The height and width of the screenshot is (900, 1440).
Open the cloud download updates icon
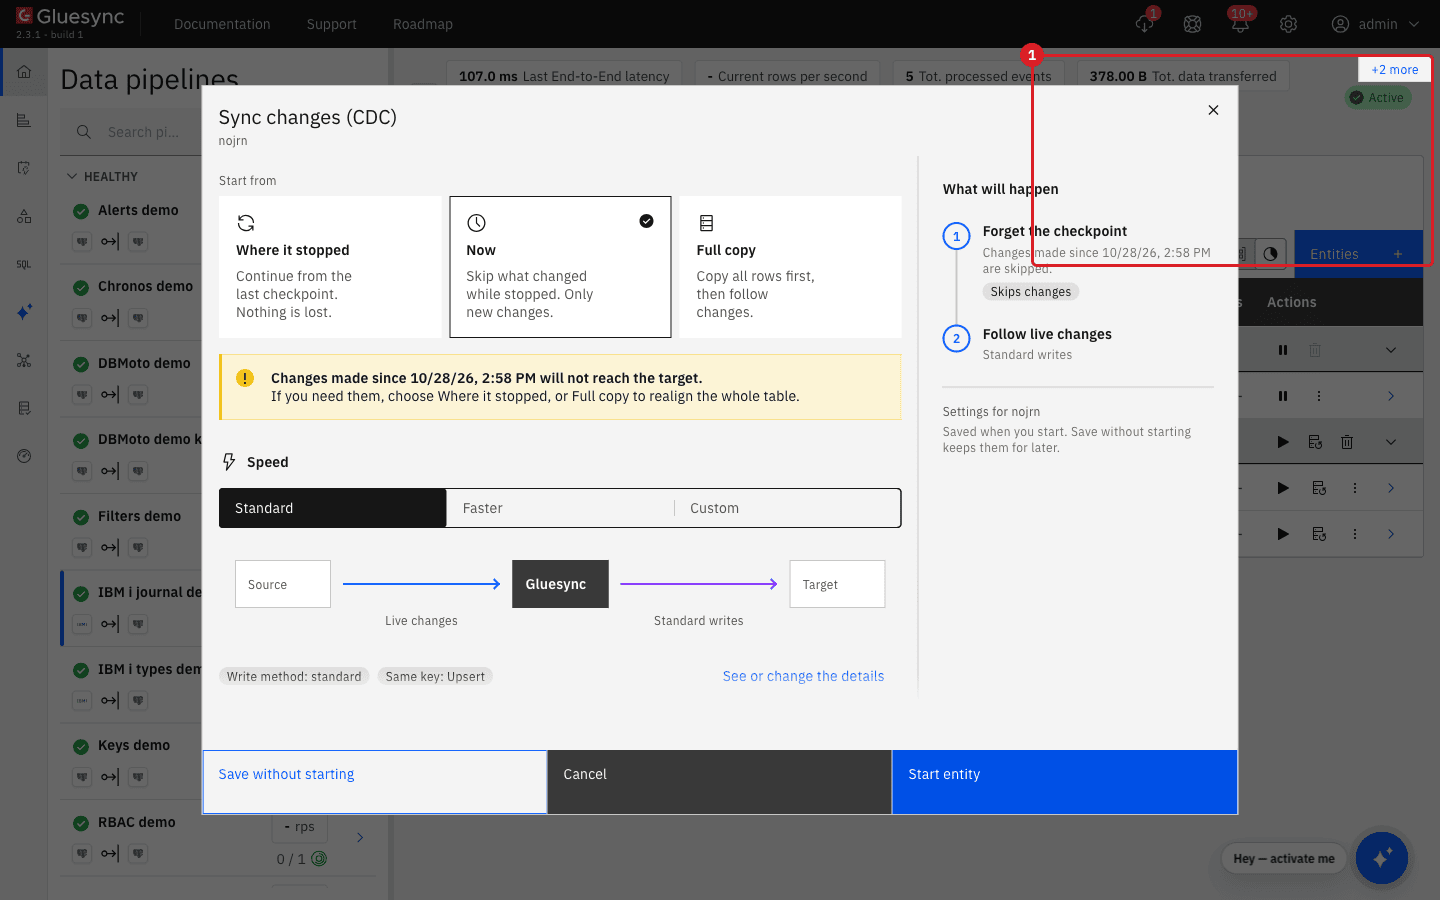click(x=1145, y=24)
